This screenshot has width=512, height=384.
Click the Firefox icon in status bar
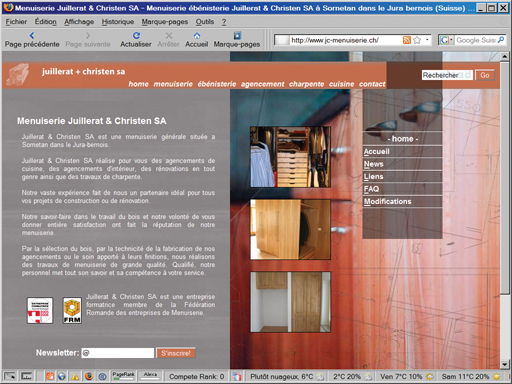coord(89,377)
